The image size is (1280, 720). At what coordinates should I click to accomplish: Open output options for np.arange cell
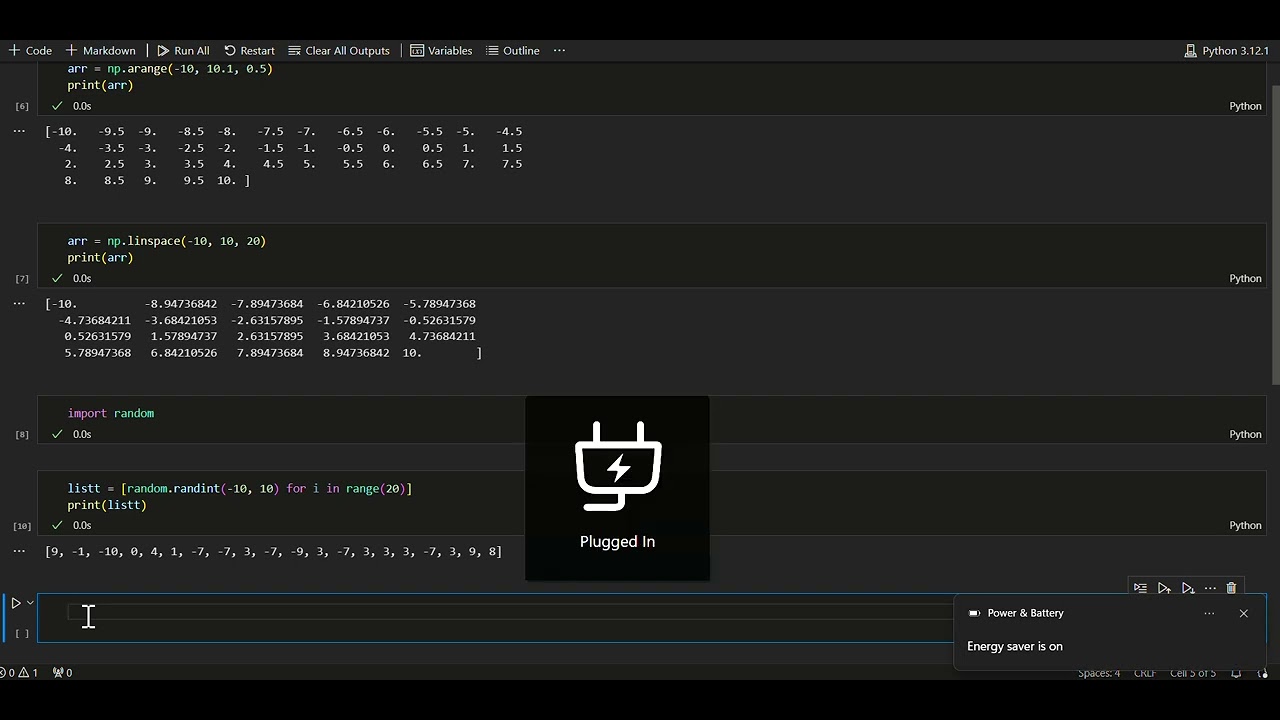[19, 131]
